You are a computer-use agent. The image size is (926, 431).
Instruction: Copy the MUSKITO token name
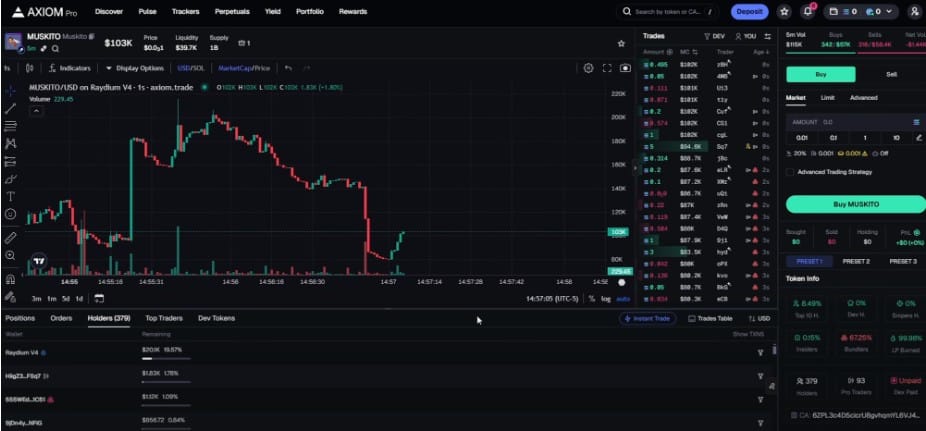point(92,37)
